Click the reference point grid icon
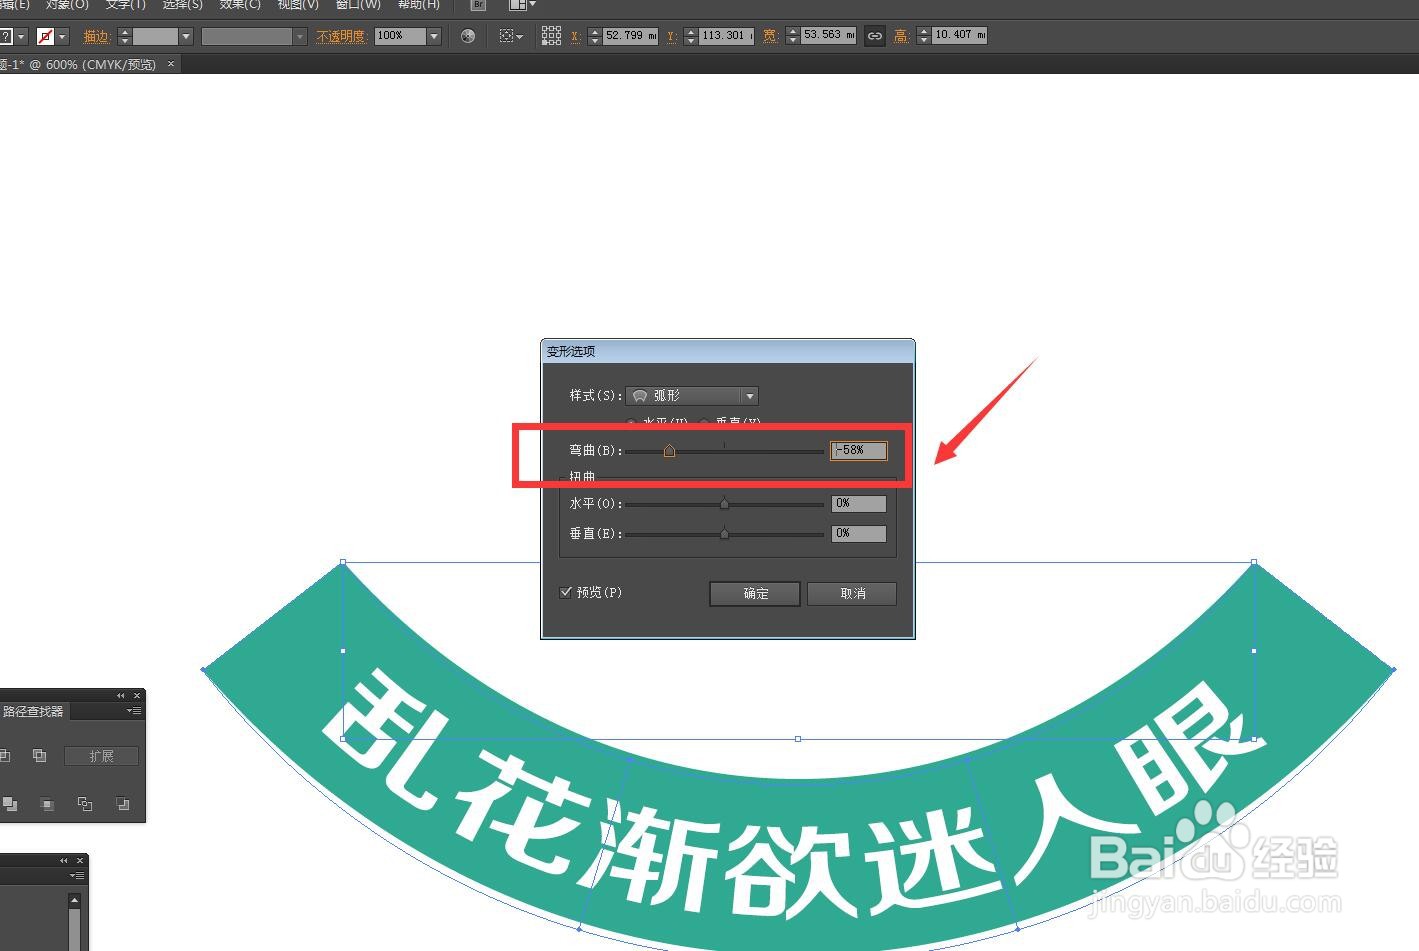Image resolution: width=1419 pixels, height=951 pixels. click(x=551, y=36)
